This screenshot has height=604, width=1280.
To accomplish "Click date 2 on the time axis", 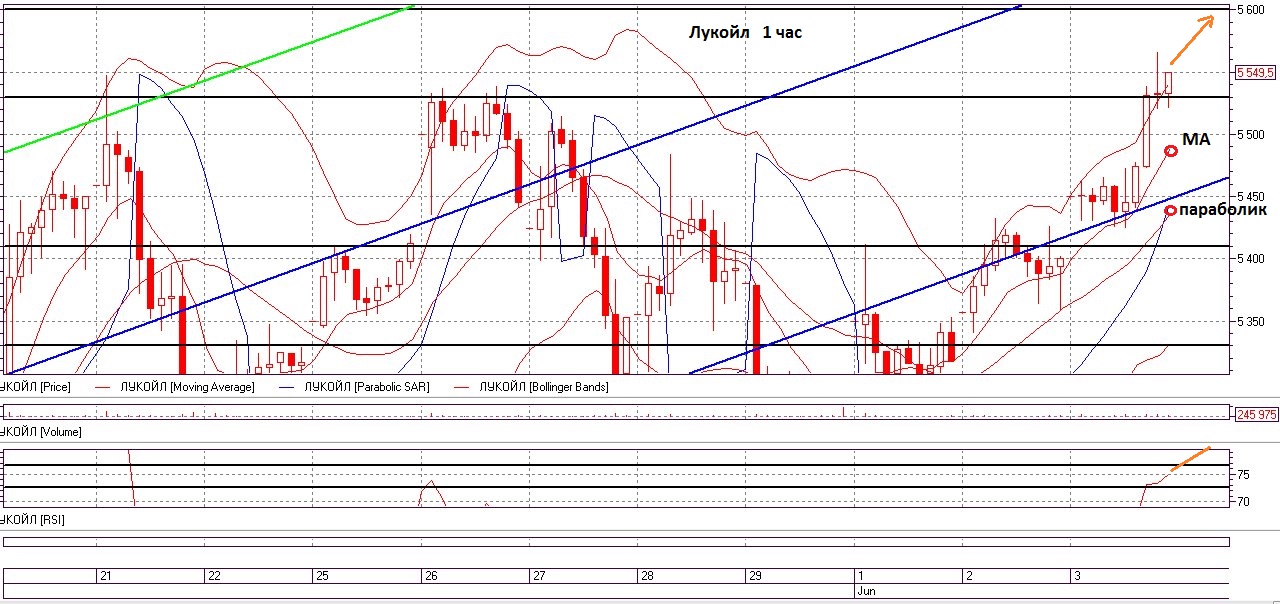I will pos(968,576).
